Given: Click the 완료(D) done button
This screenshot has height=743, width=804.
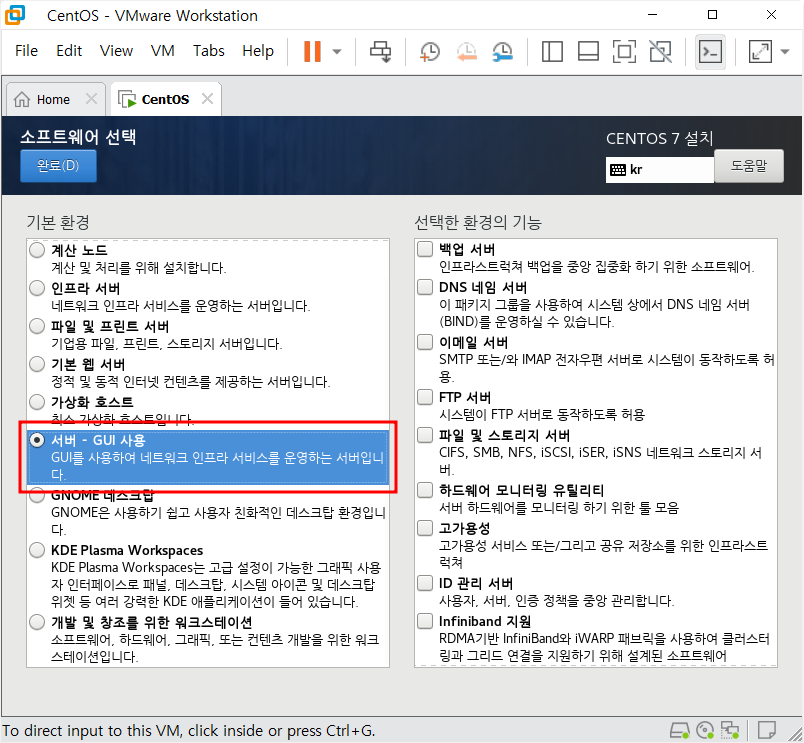Looking at the screenshot, I should [x=58, y=166].
